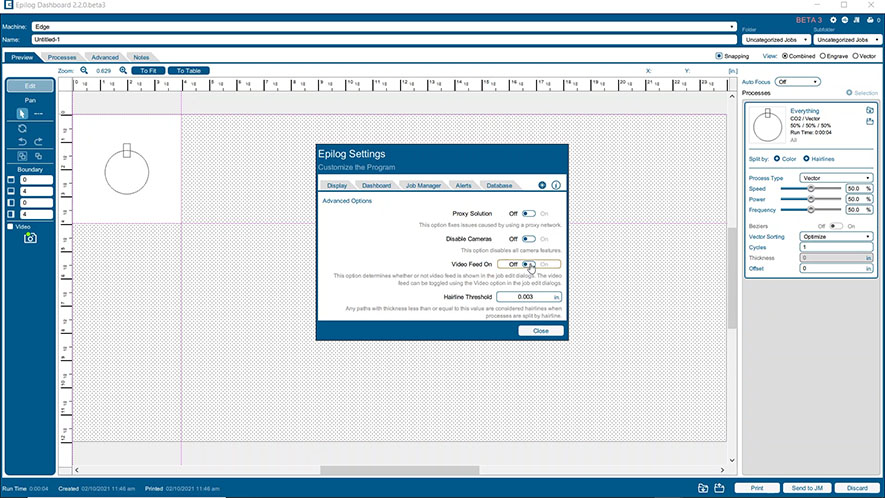Enable the Video checkbox in left panel
Viewport: 885px width, 498px height.
coord(11,227)
